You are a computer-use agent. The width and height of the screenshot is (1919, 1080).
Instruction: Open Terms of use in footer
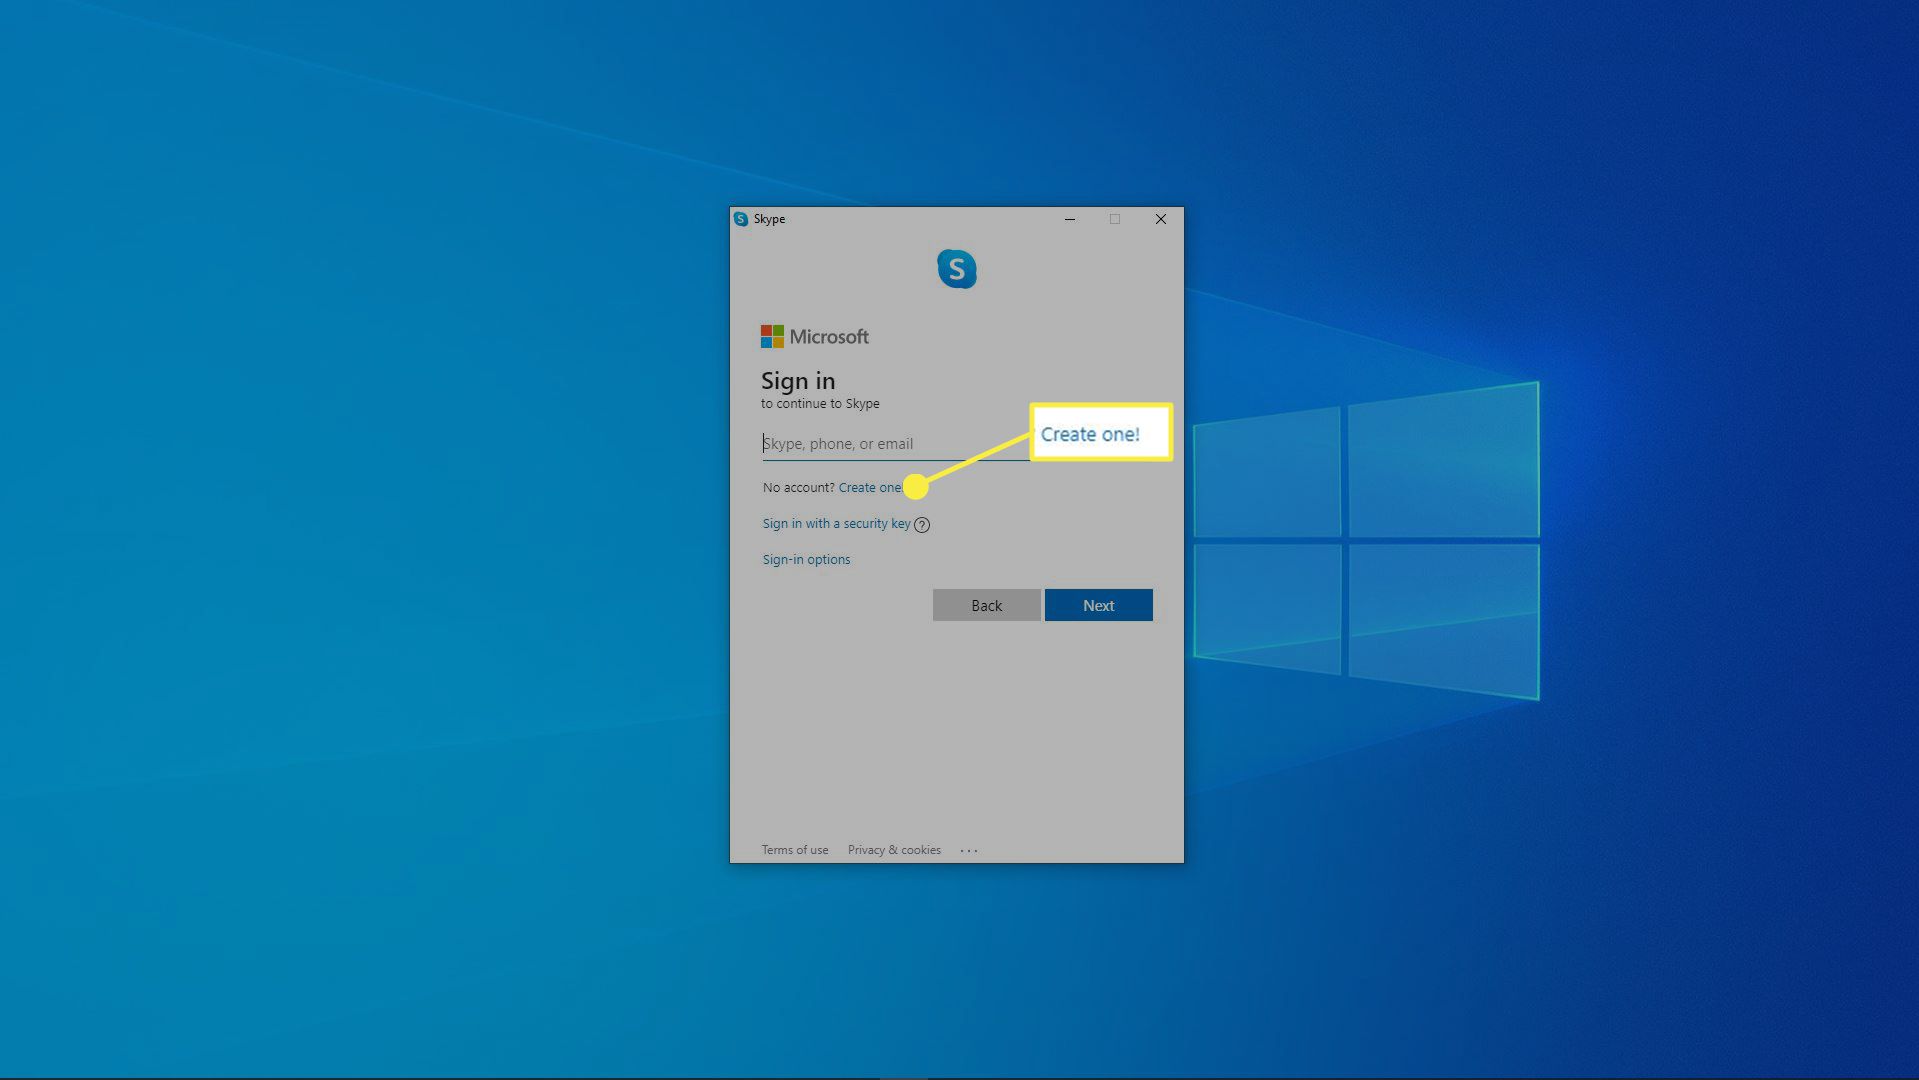click(795, 850)
